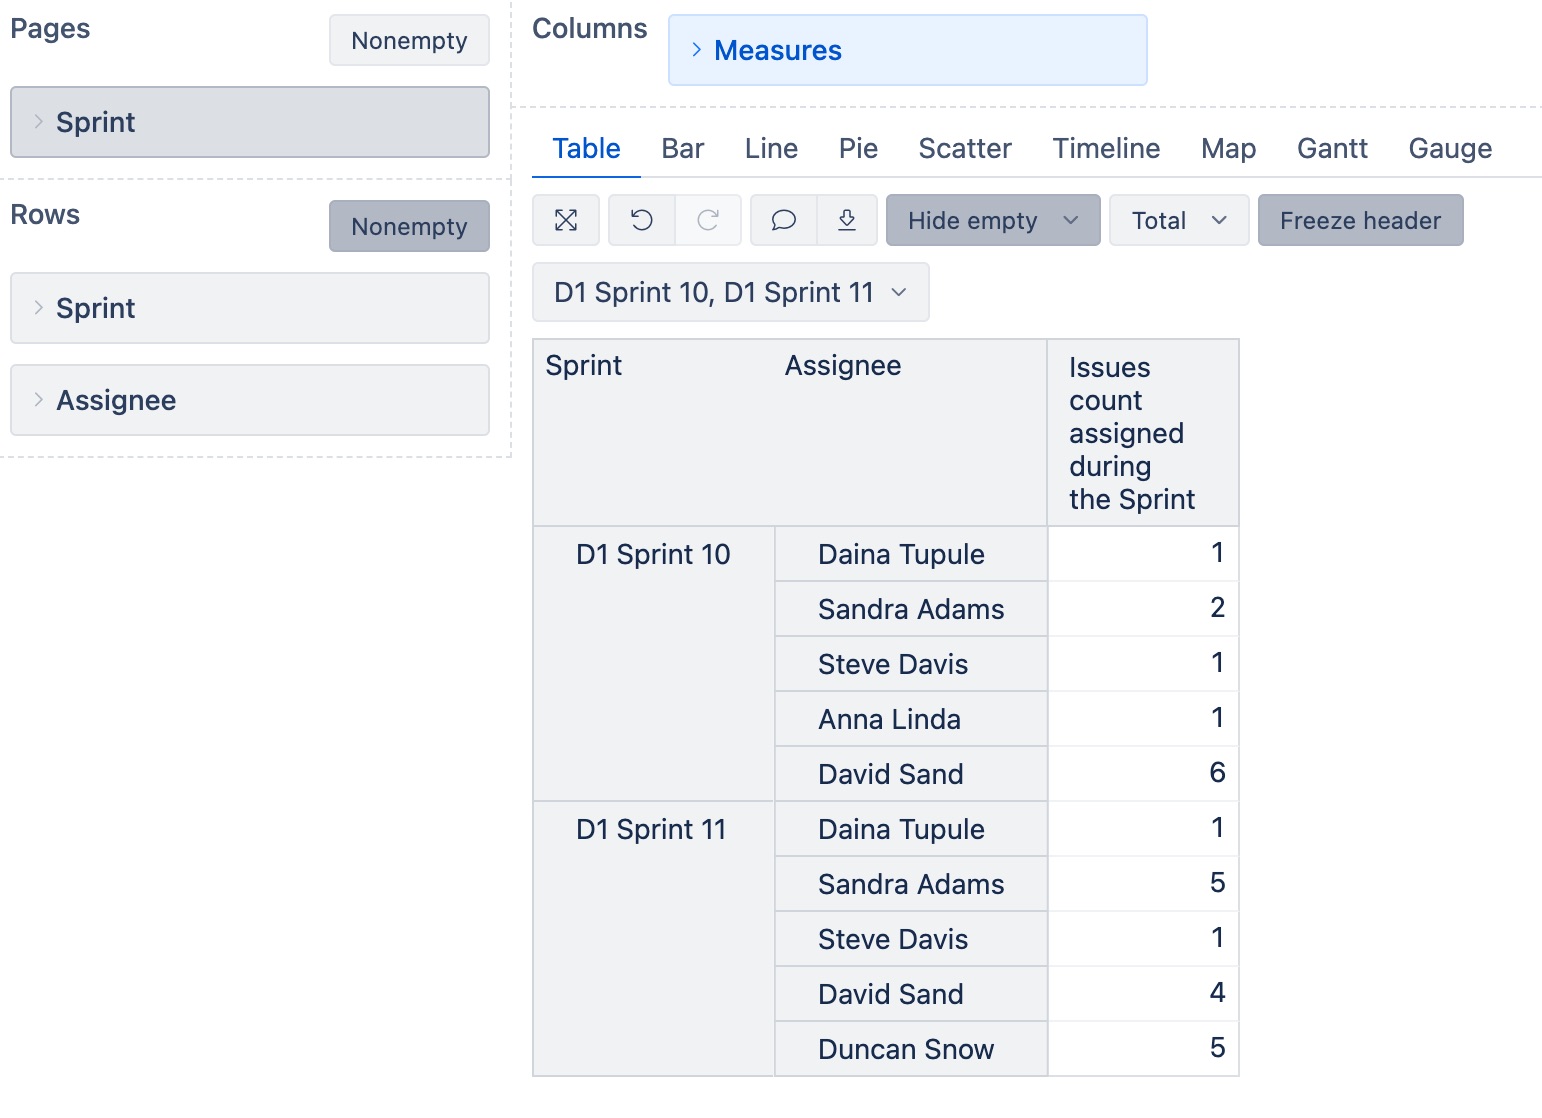Click Steve Davis under D1 Sprint 10
Image resolution: width=1542 pixels, height=1118 pixels.
911,664
